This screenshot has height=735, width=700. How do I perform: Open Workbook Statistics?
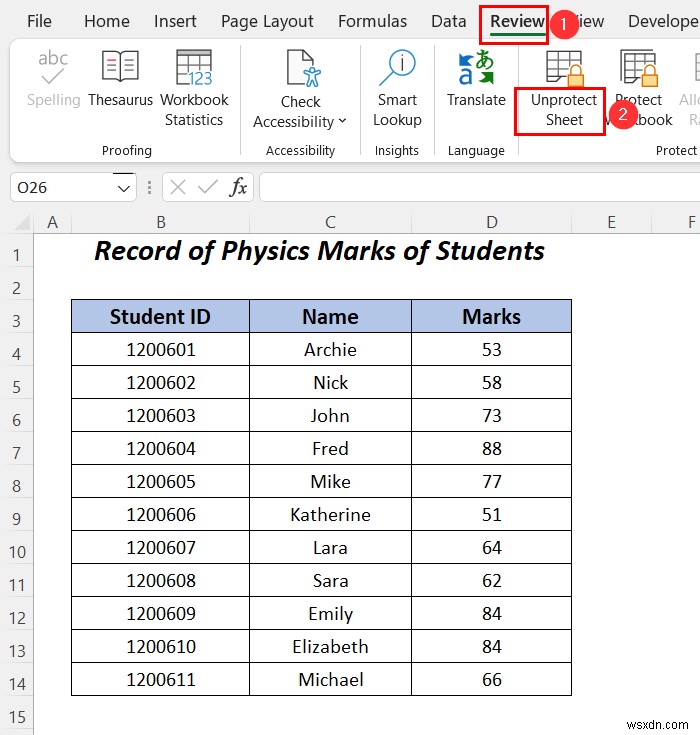194,88
